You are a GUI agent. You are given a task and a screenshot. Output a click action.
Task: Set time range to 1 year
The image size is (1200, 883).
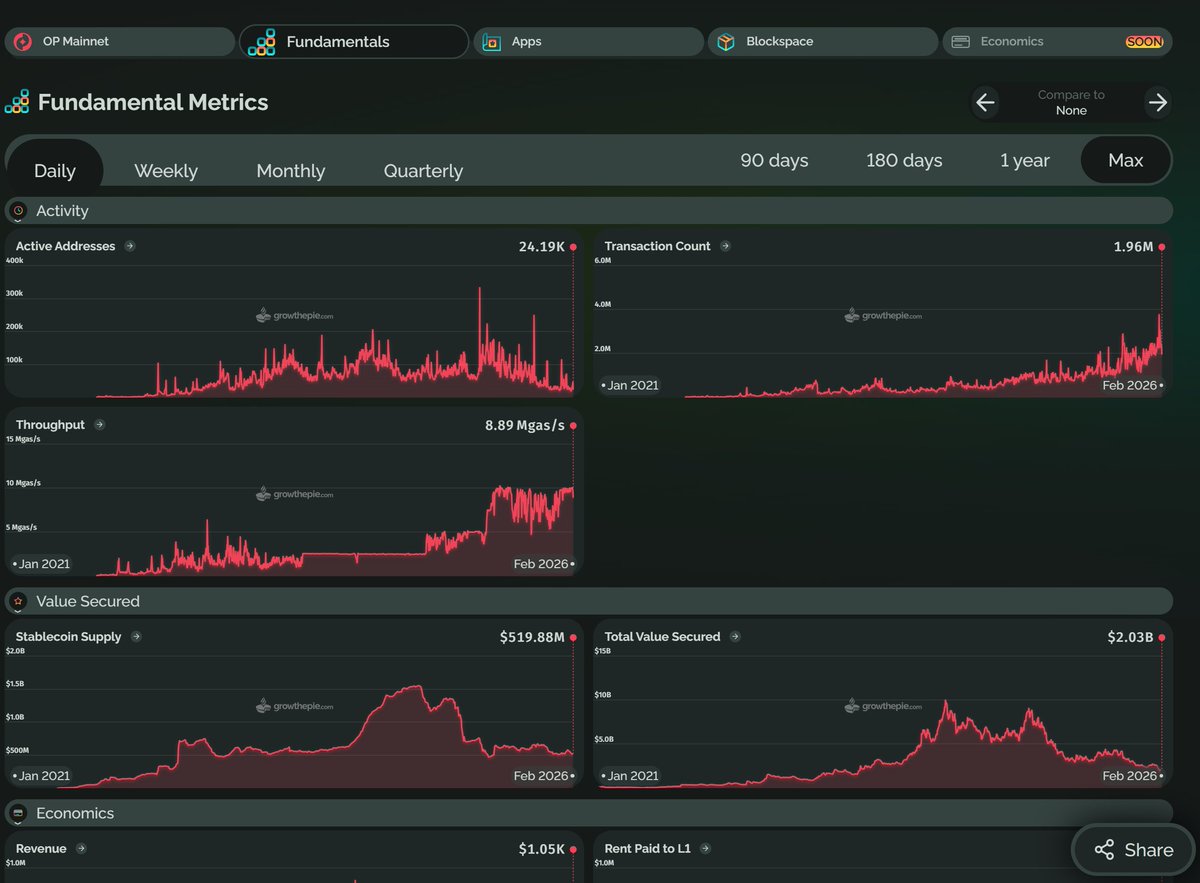click(x=1025, y=160)
